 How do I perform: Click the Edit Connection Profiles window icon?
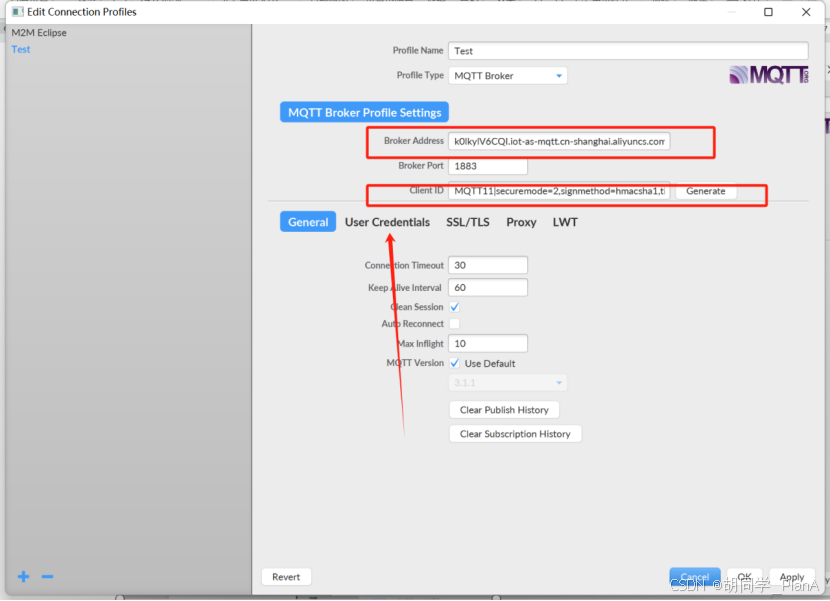point(17,12)
